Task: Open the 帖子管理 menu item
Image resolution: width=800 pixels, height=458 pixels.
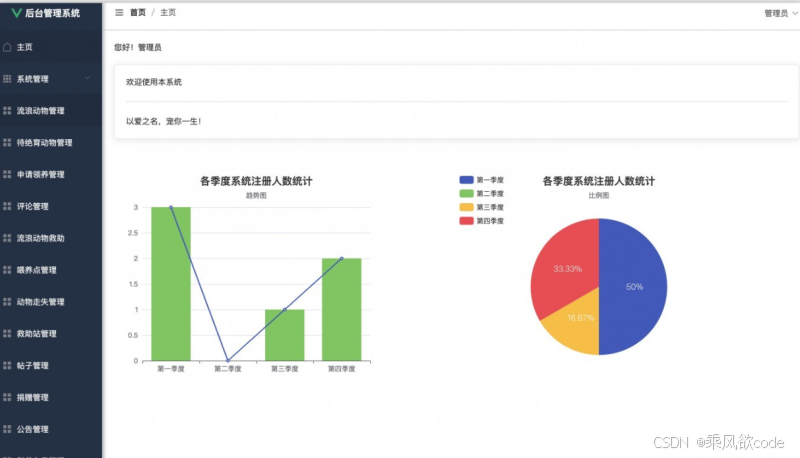Action: pyautogui.click(x=51, y=366)
